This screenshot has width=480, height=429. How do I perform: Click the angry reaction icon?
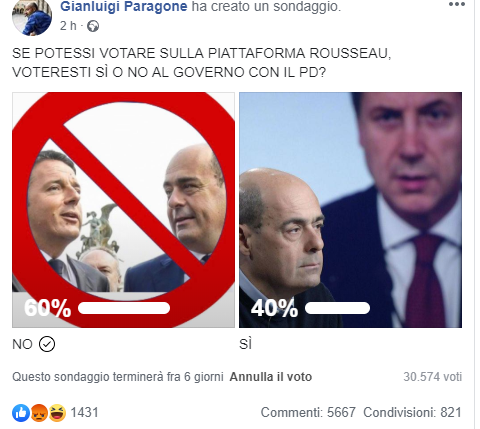(x=39, y=413)
